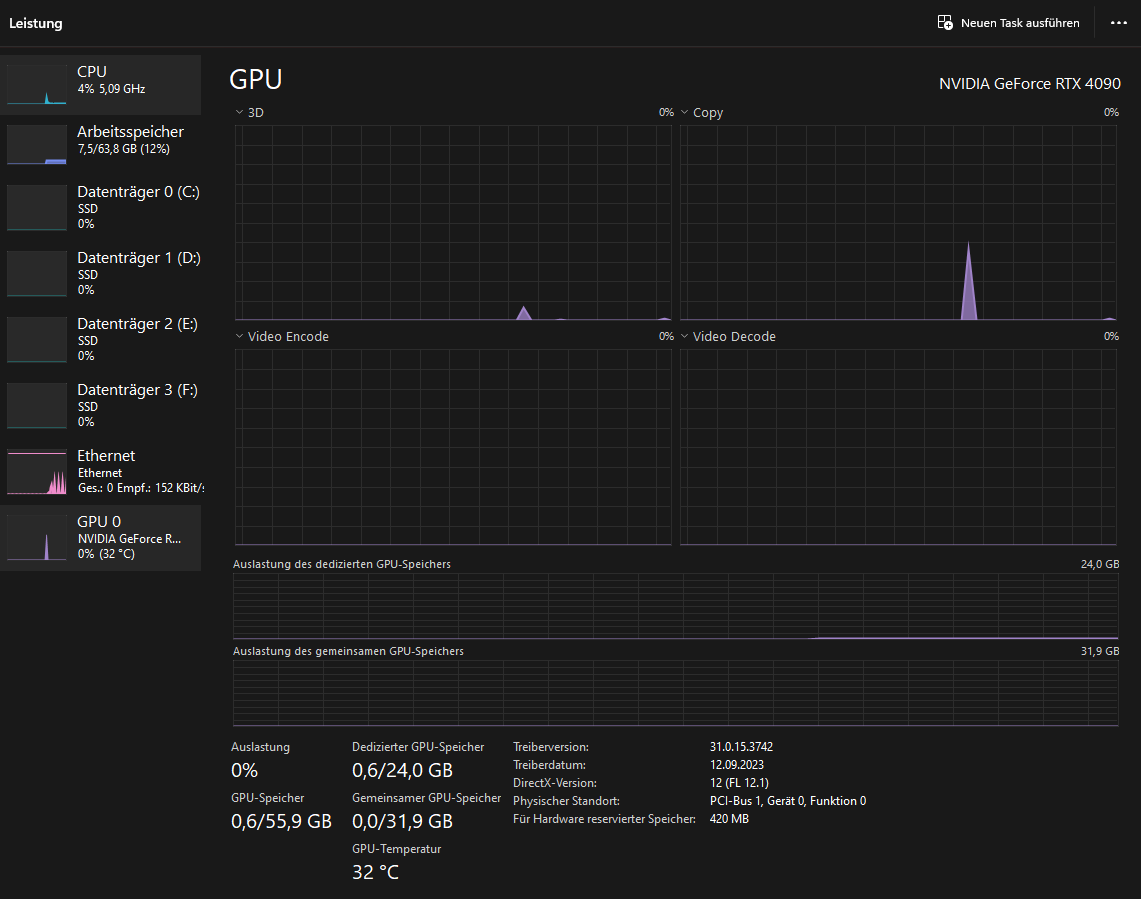Click the Video Decode graph area
The image size is (1141, 899).
pos(898,447)
